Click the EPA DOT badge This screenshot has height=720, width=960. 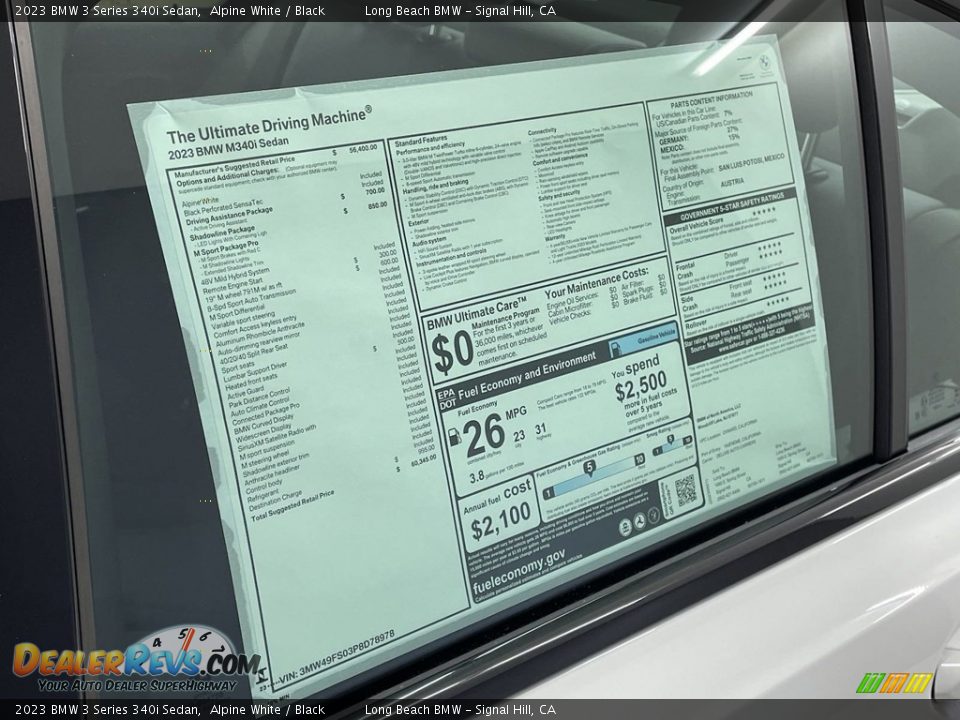[447, 398]
